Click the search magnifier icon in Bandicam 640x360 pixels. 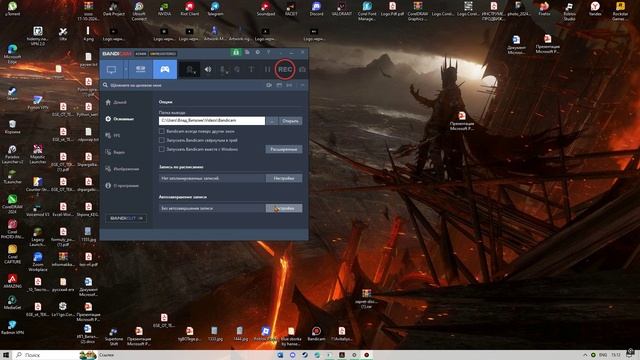pos(105,85)
